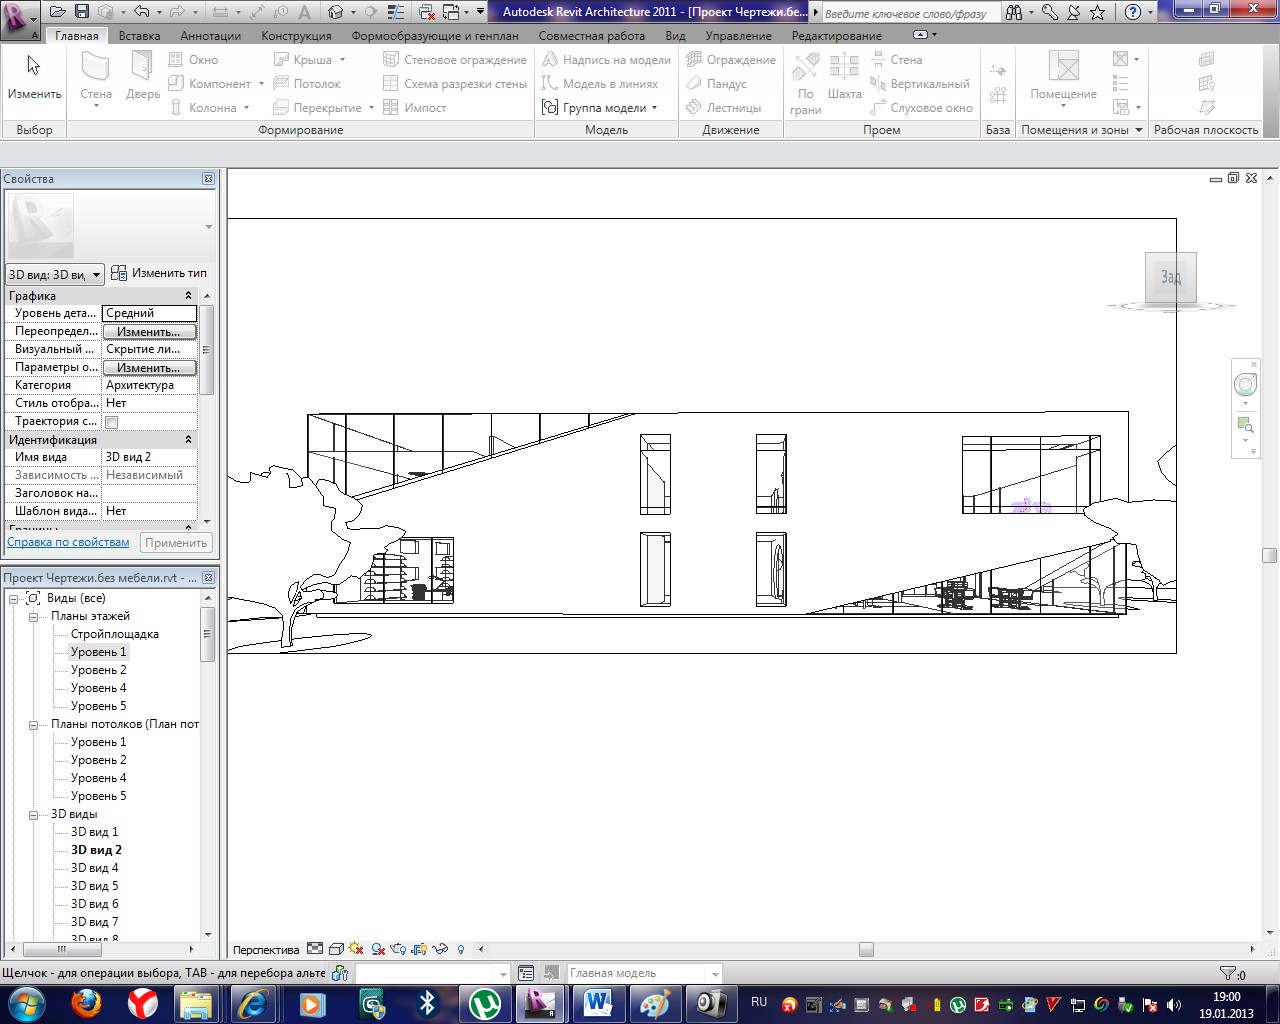Switch to the Конструкция ribbon tab

point(296,36)
